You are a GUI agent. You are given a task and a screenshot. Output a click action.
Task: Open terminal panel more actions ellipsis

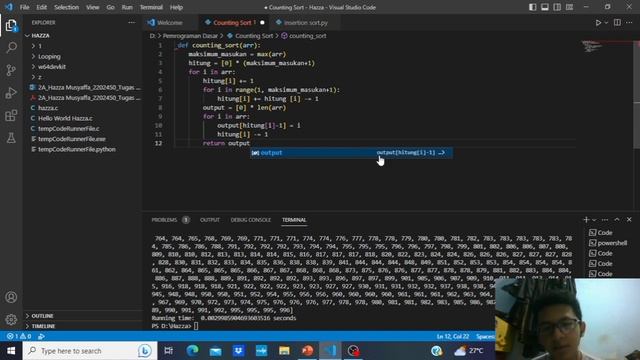click(605, 220)
